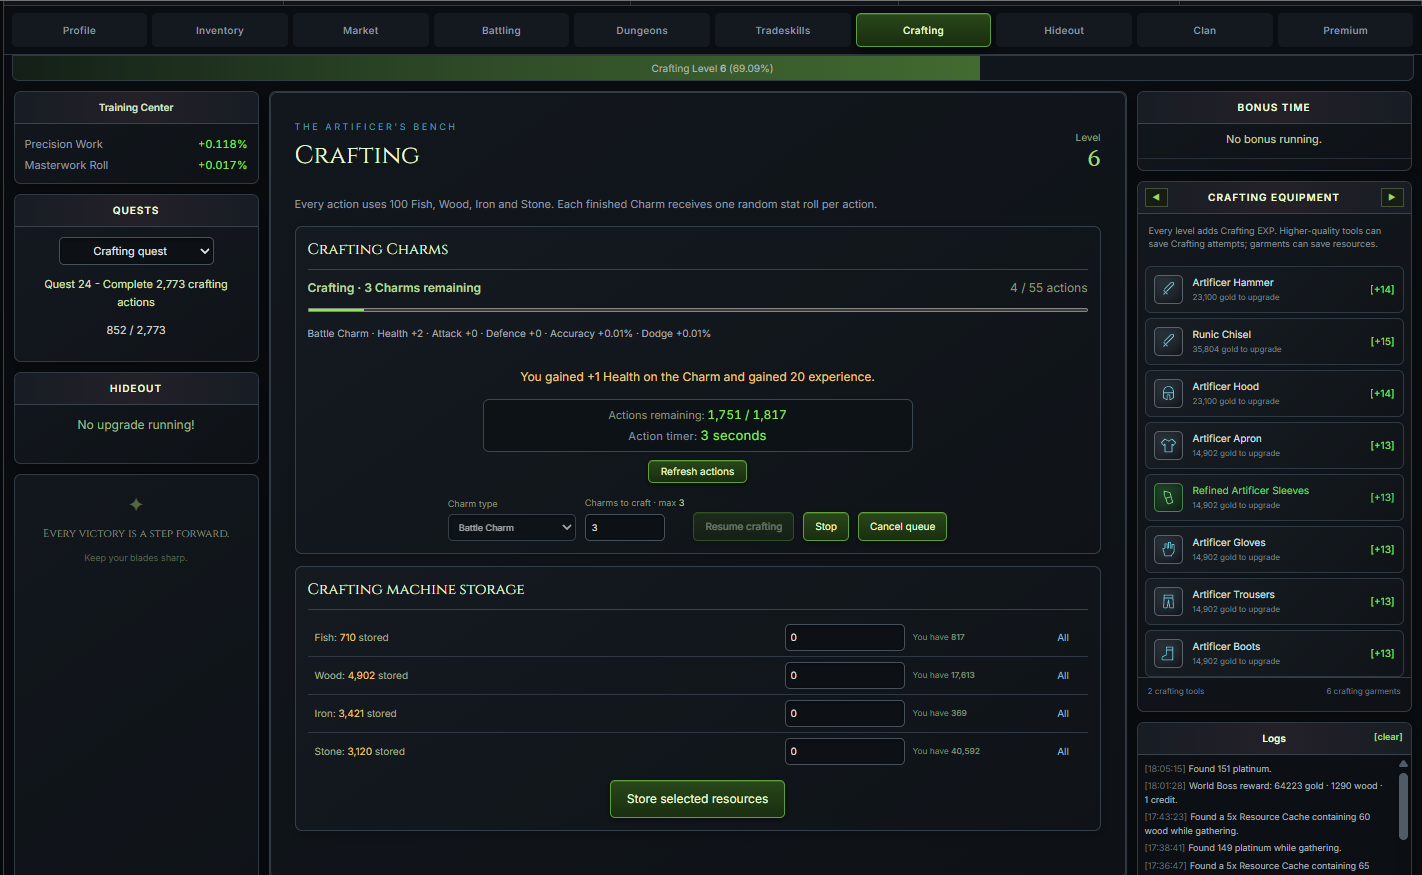
Task: Click the Masterwork Roll training entry
Action: tap(136, 165)
